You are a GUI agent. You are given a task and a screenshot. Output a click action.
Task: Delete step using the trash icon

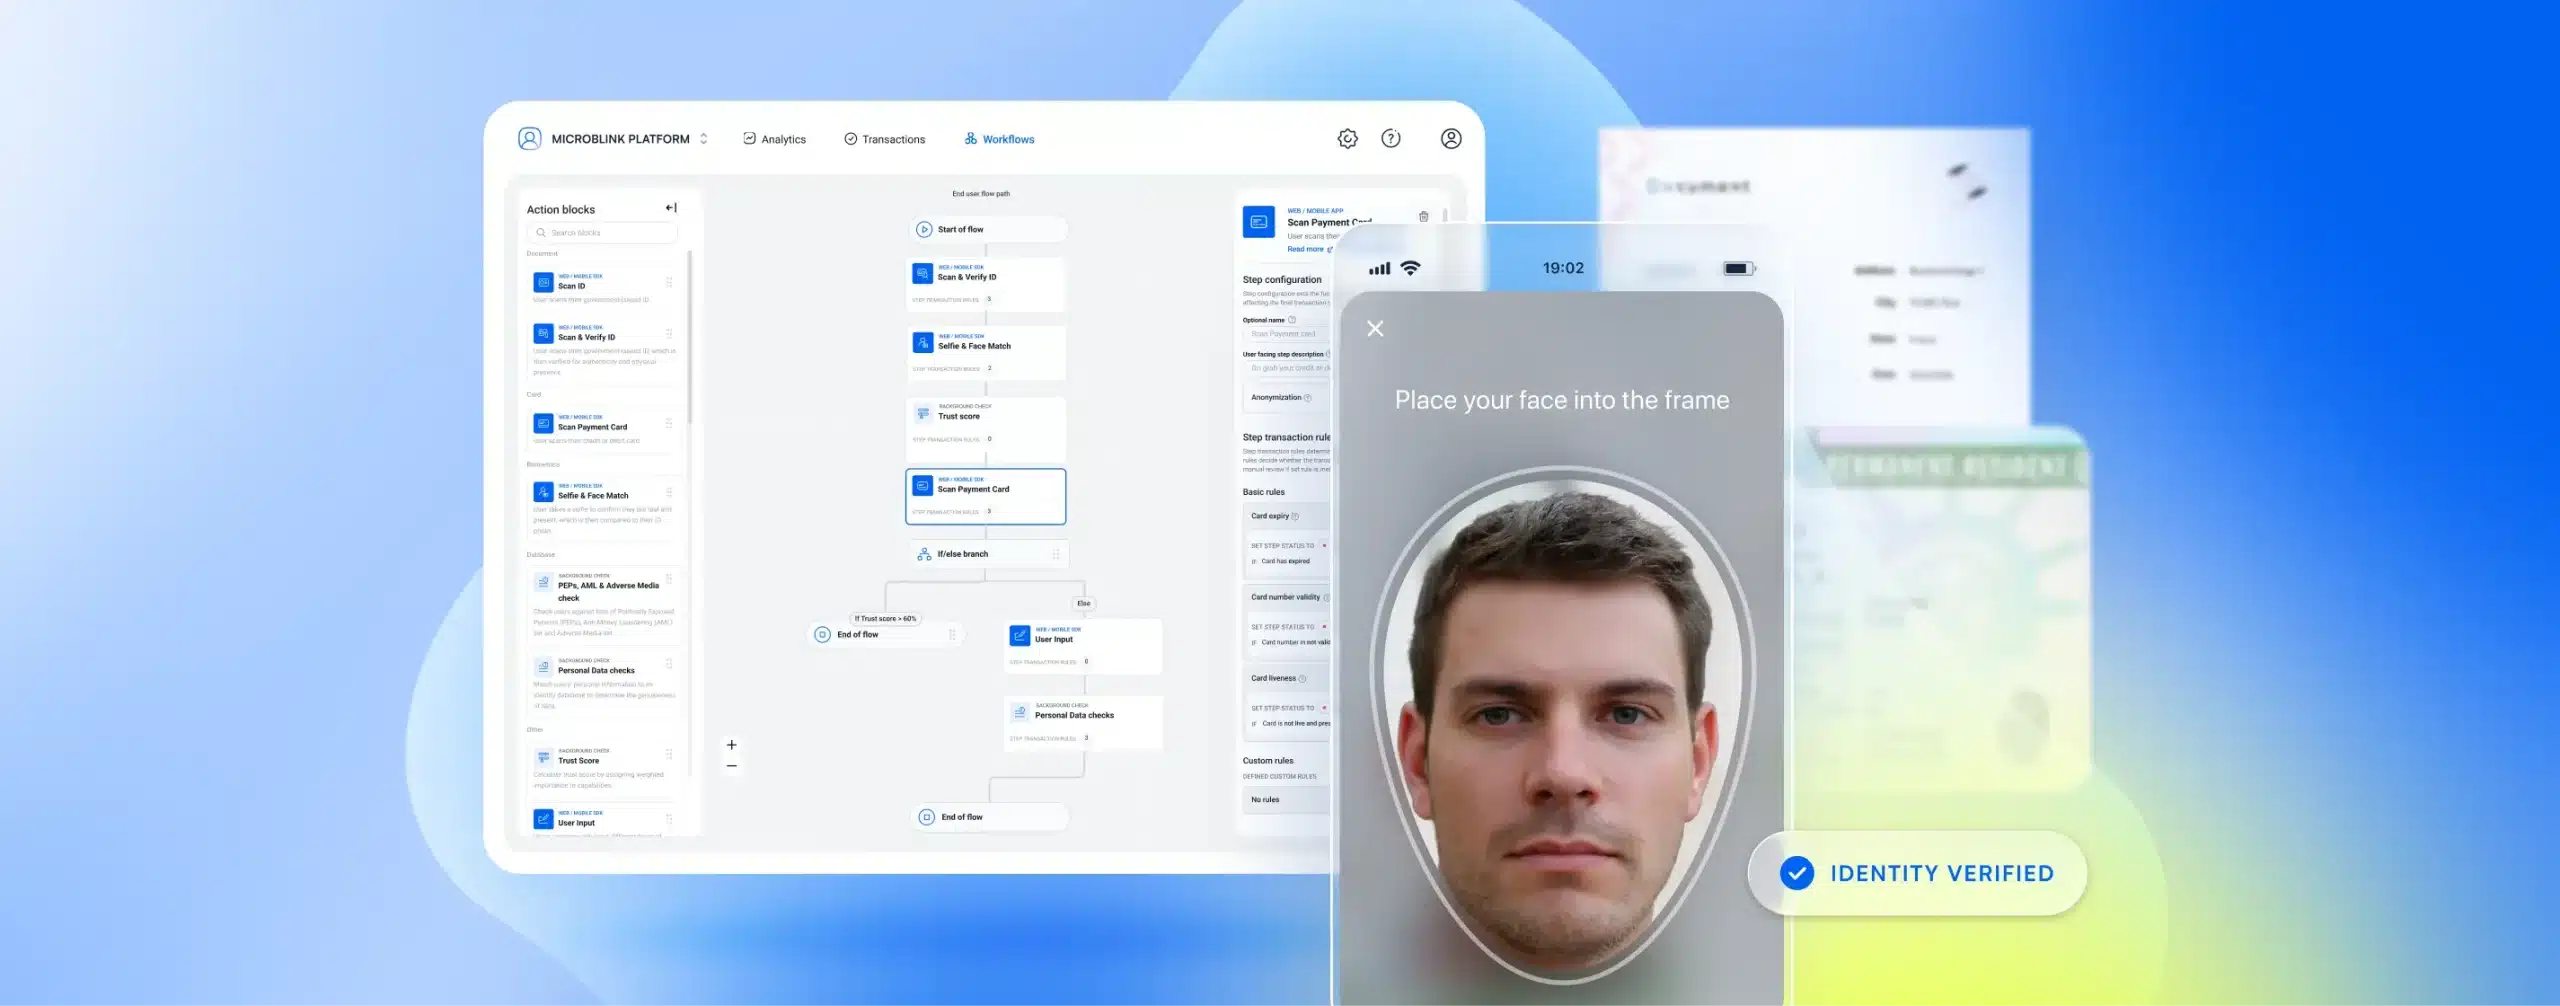[x=1423, y=217]
